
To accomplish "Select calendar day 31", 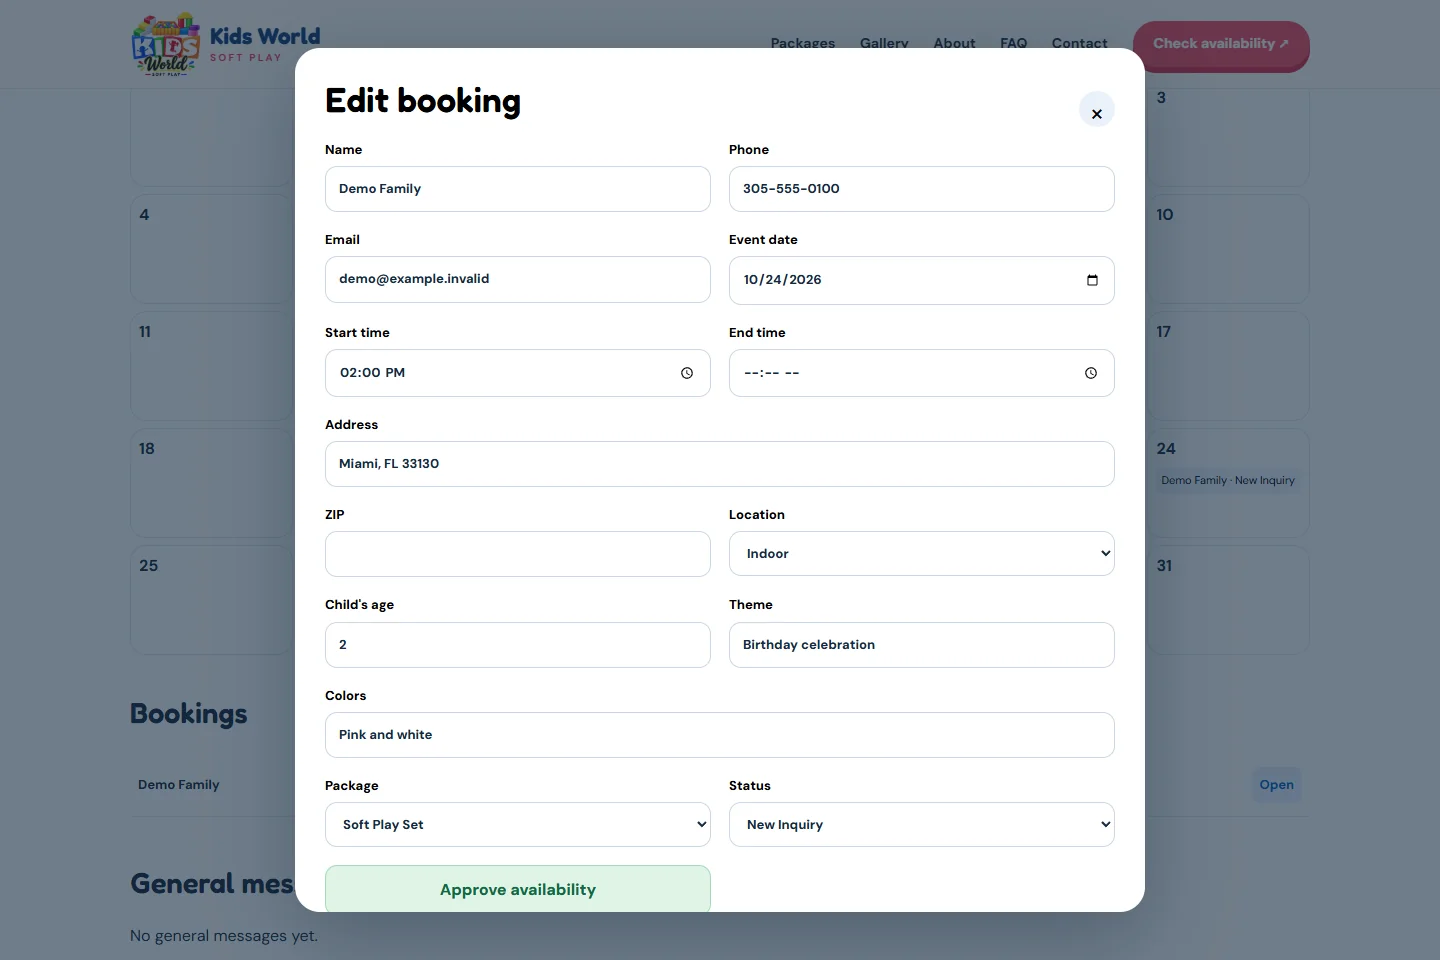I will [1228, 600].
